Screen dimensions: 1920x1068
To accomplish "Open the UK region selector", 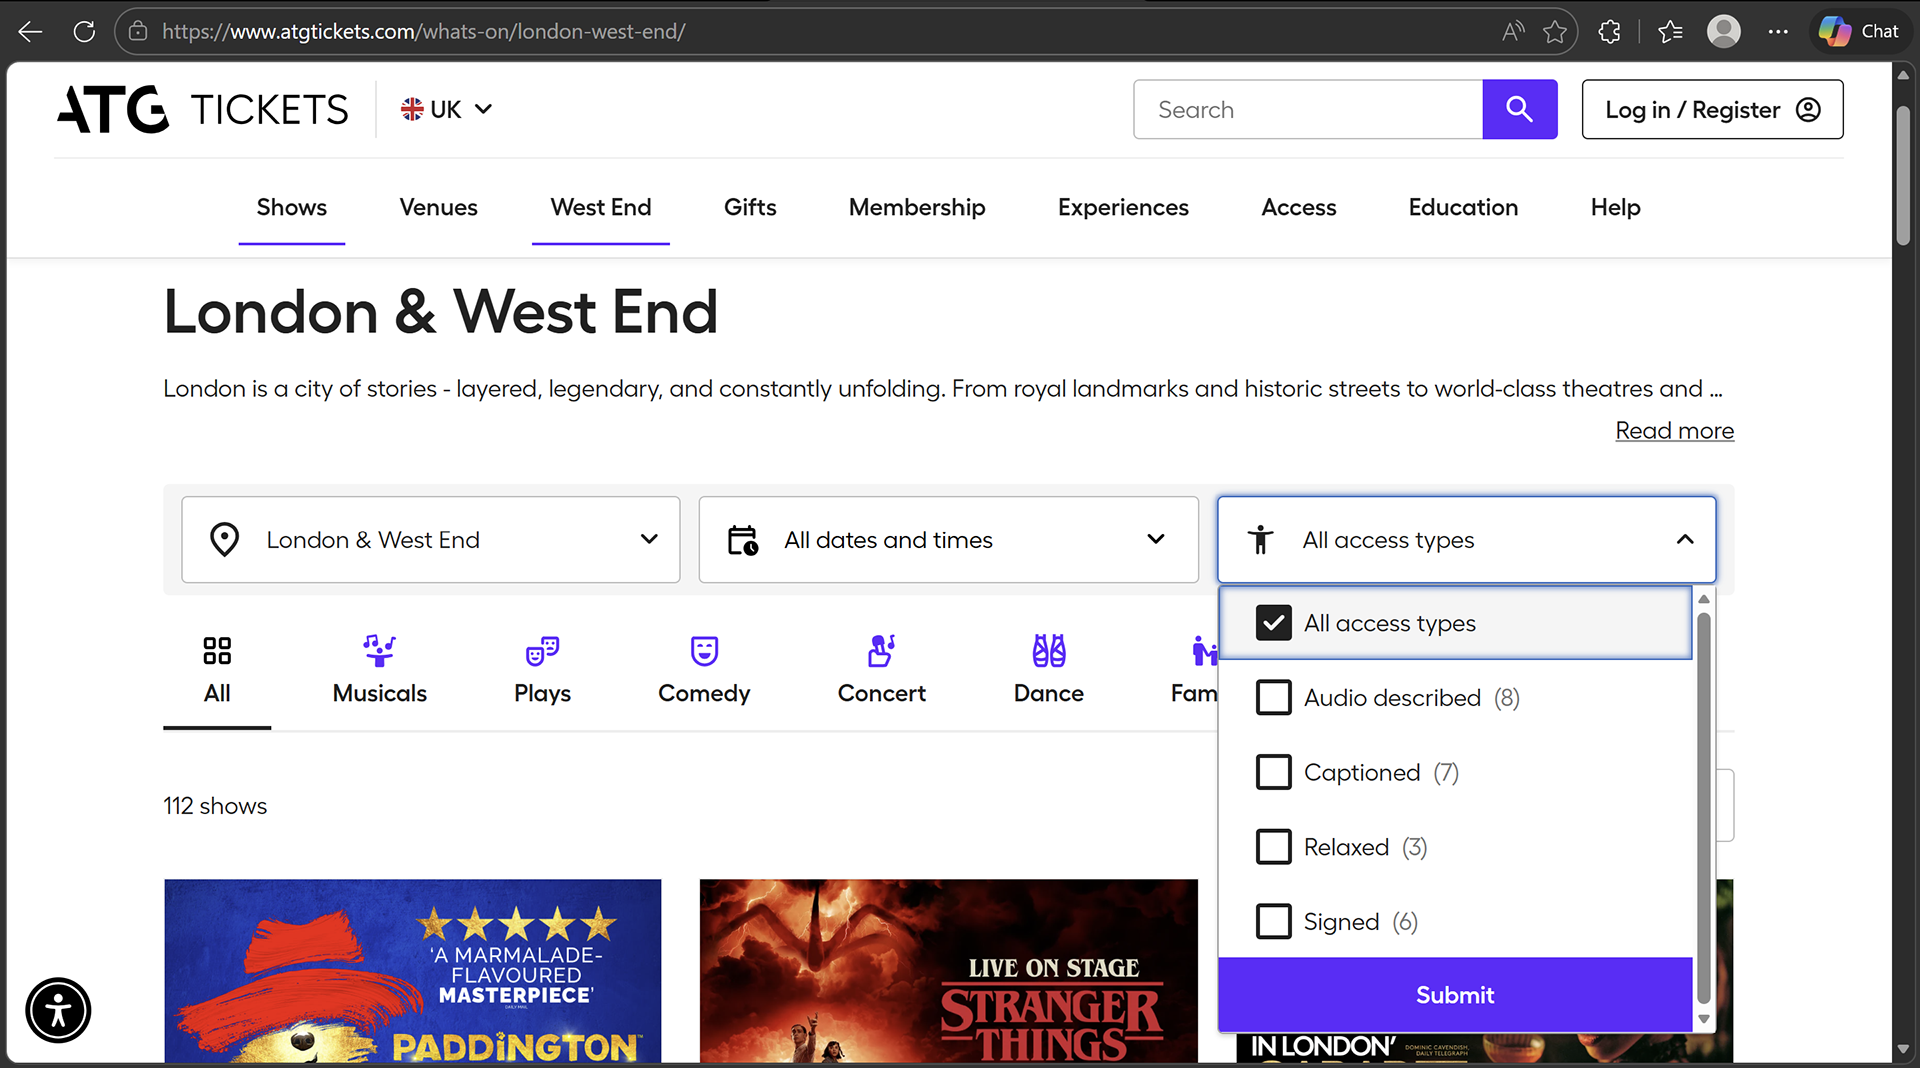I will [447, 109].
